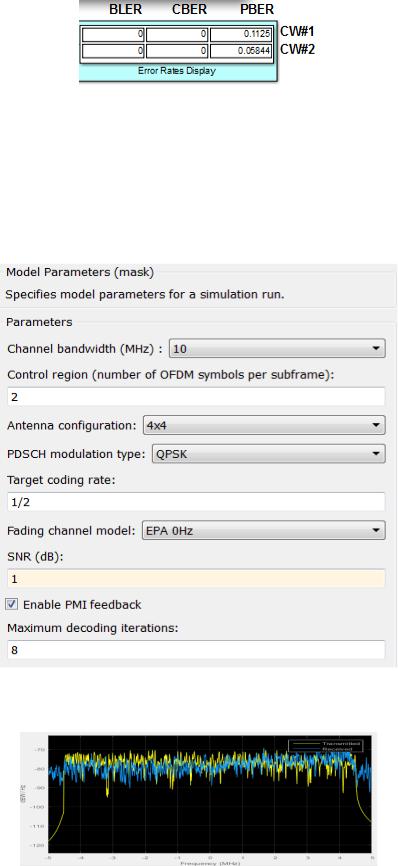Select the CW#2 CBER value box
398x866 pixels.
(x=177, y=51)
